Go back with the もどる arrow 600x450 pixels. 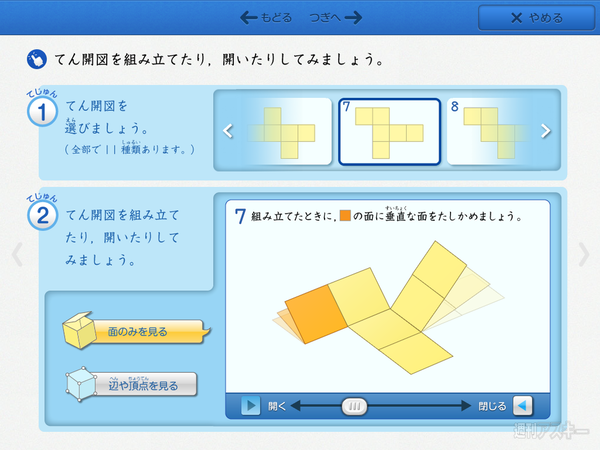[x=266, y=18]
